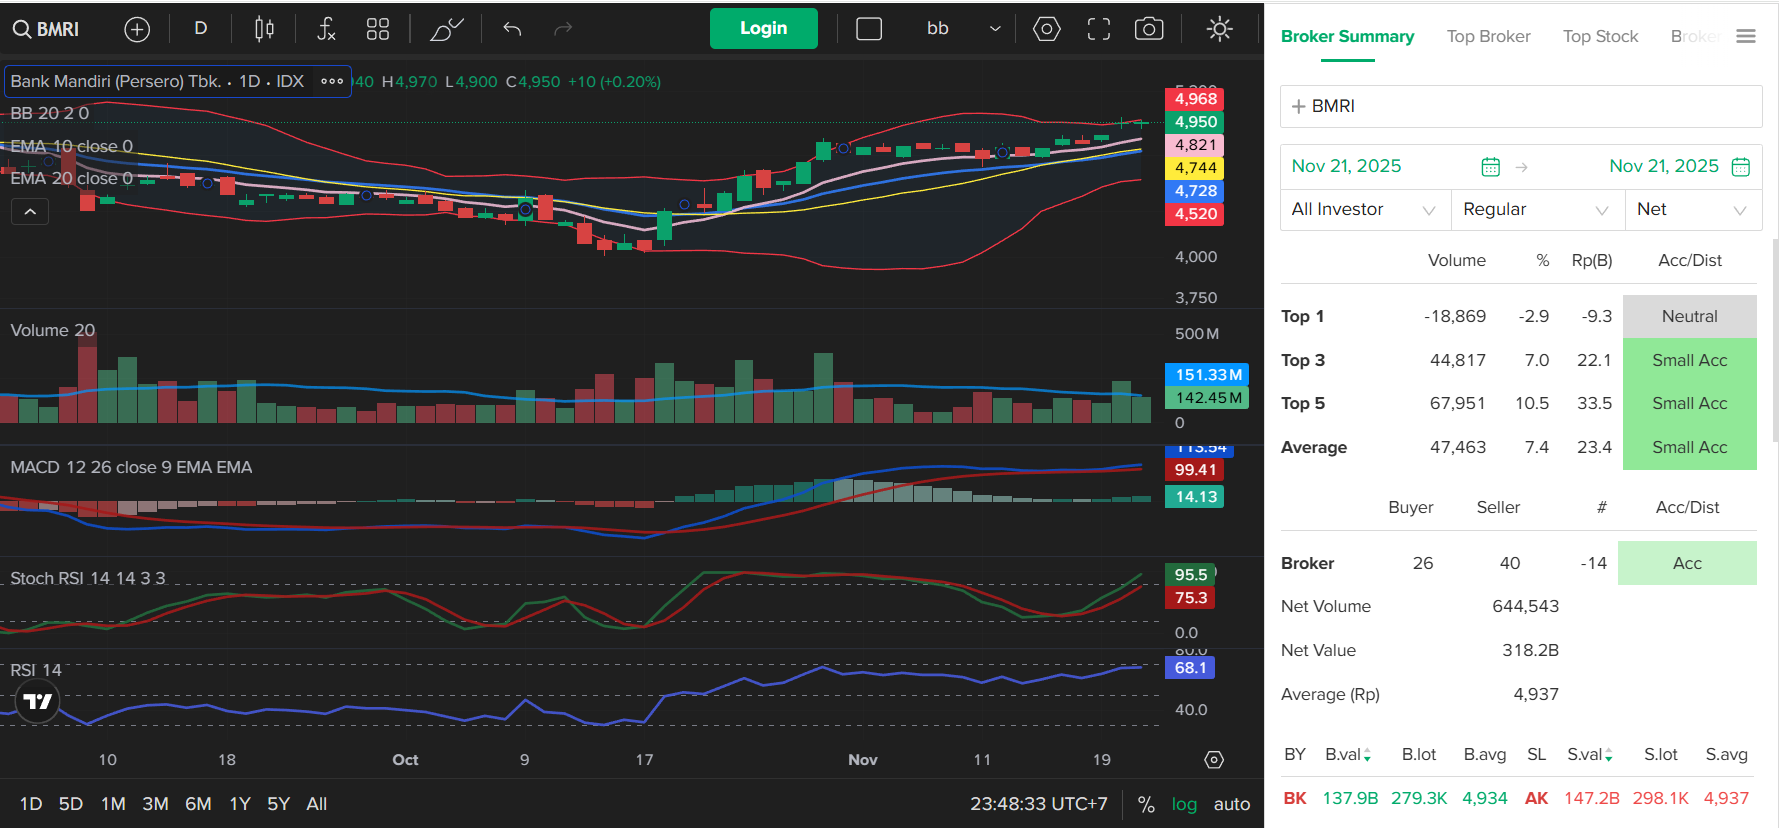Expand the All Investor dropdown

(x=1363, y=210)
